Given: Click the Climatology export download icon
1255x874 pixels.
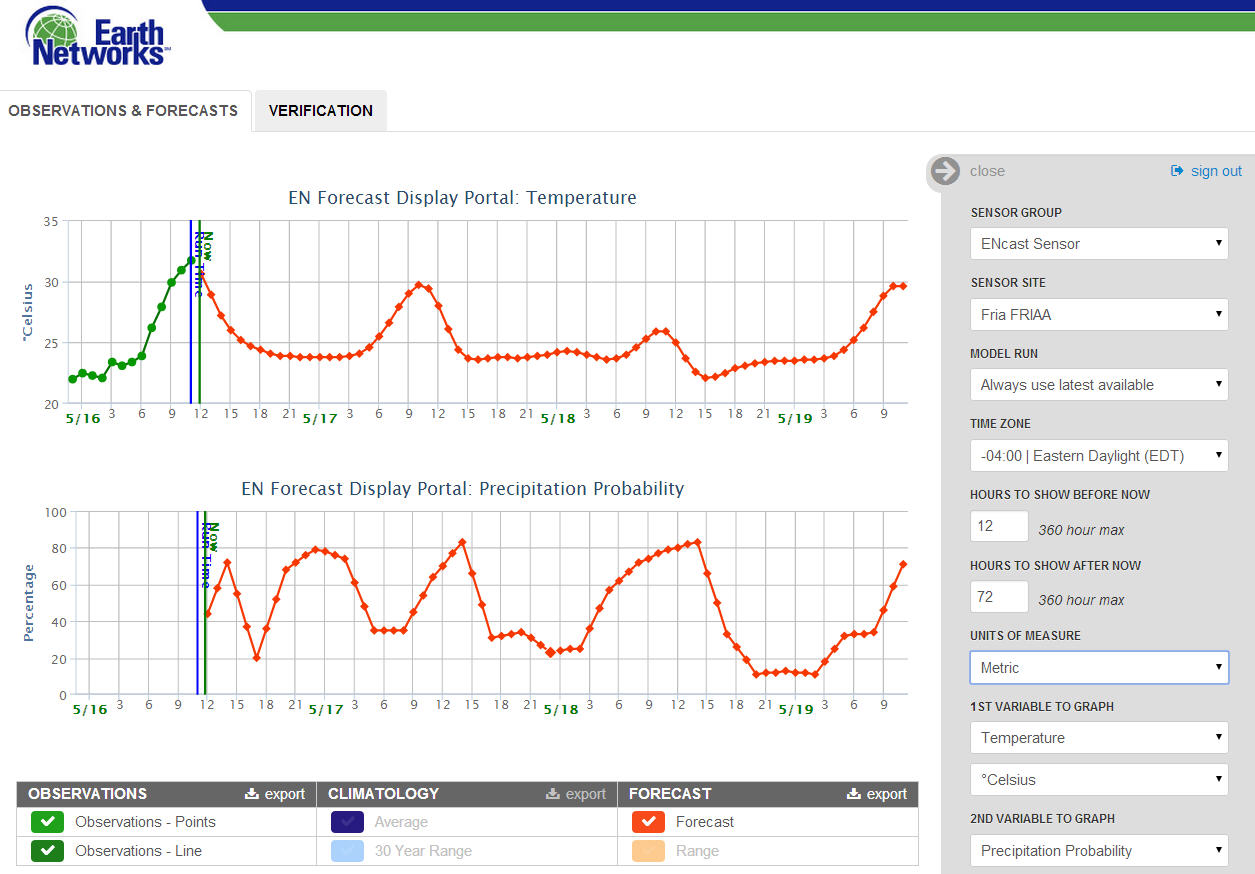Looking at the screenshot, I should (x=553, y=794).
